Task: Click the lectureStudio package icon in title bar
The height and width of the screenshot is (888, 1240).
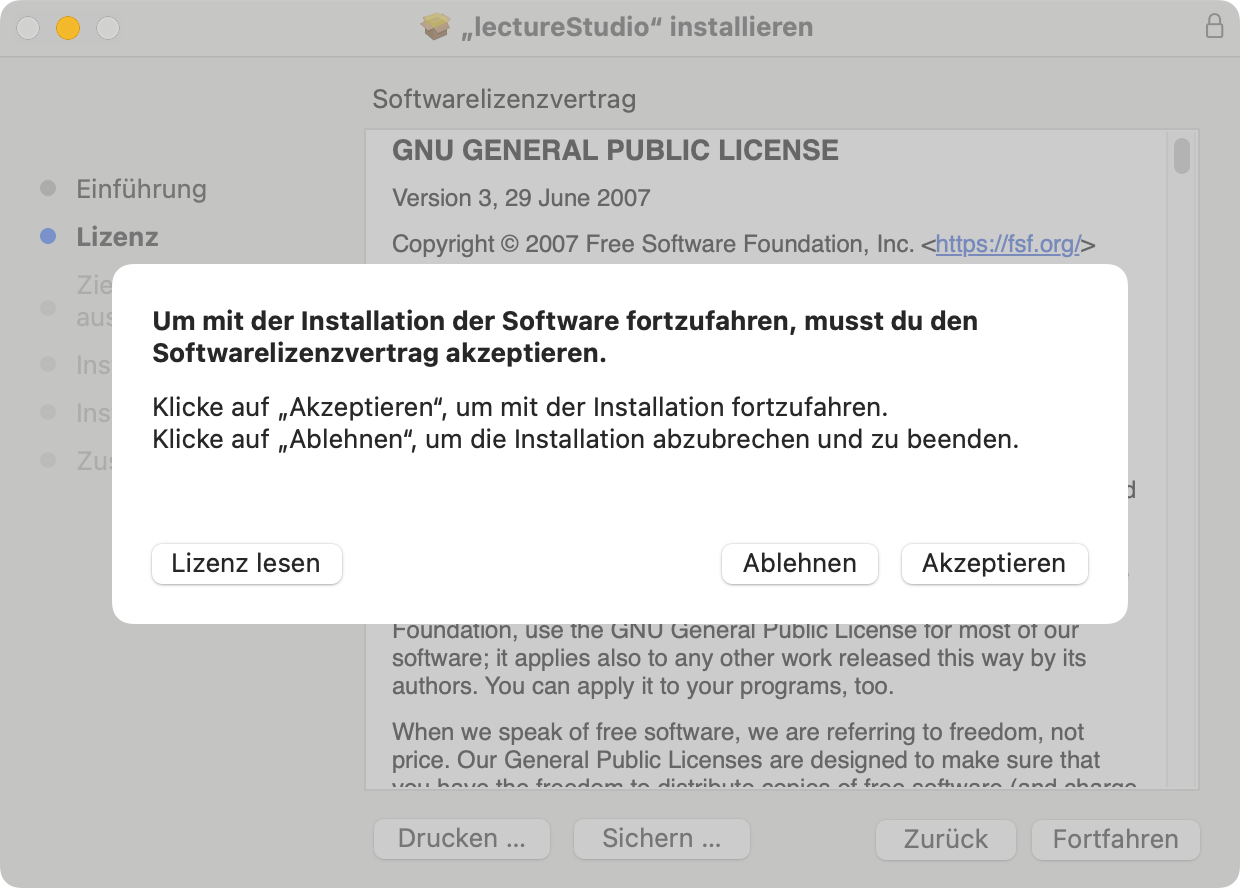Action: coord(437,27)
